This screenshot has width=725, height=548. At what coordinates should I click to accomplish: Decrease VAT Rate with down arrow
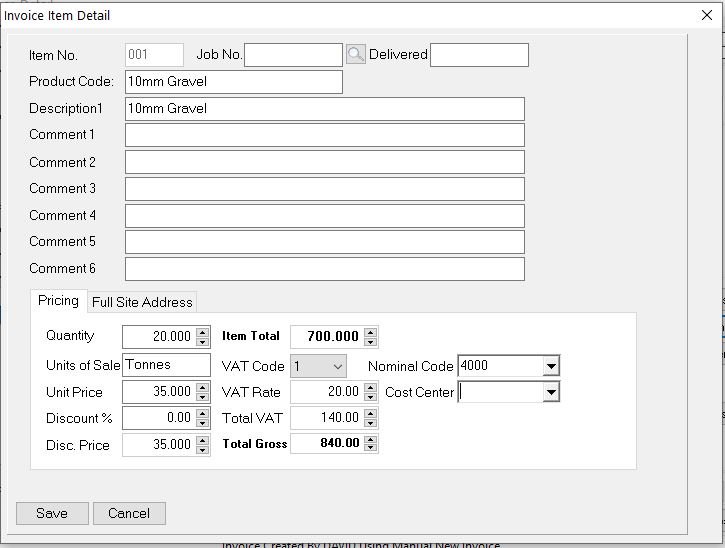click(370, 397)
